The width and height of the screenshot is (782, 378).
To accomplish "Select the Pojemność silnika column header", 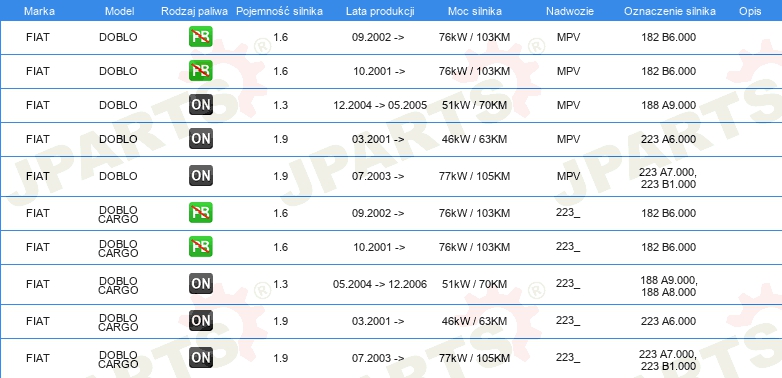I will click(x=279, y=11).
